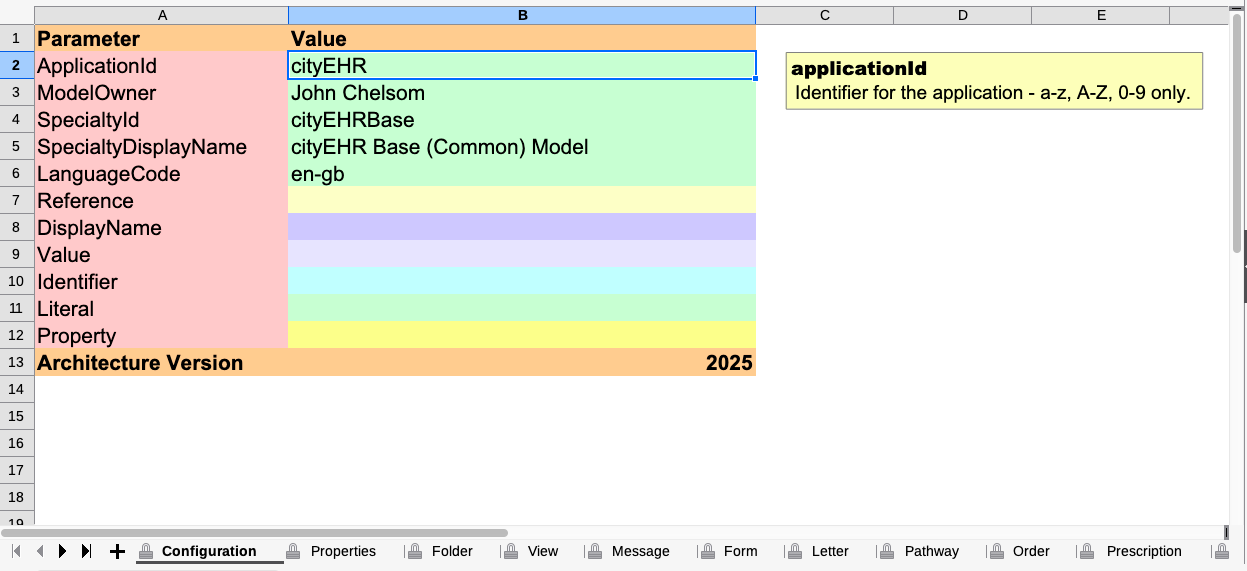Select the Literal label cell

pyautogui.click(x=162, y=309)
